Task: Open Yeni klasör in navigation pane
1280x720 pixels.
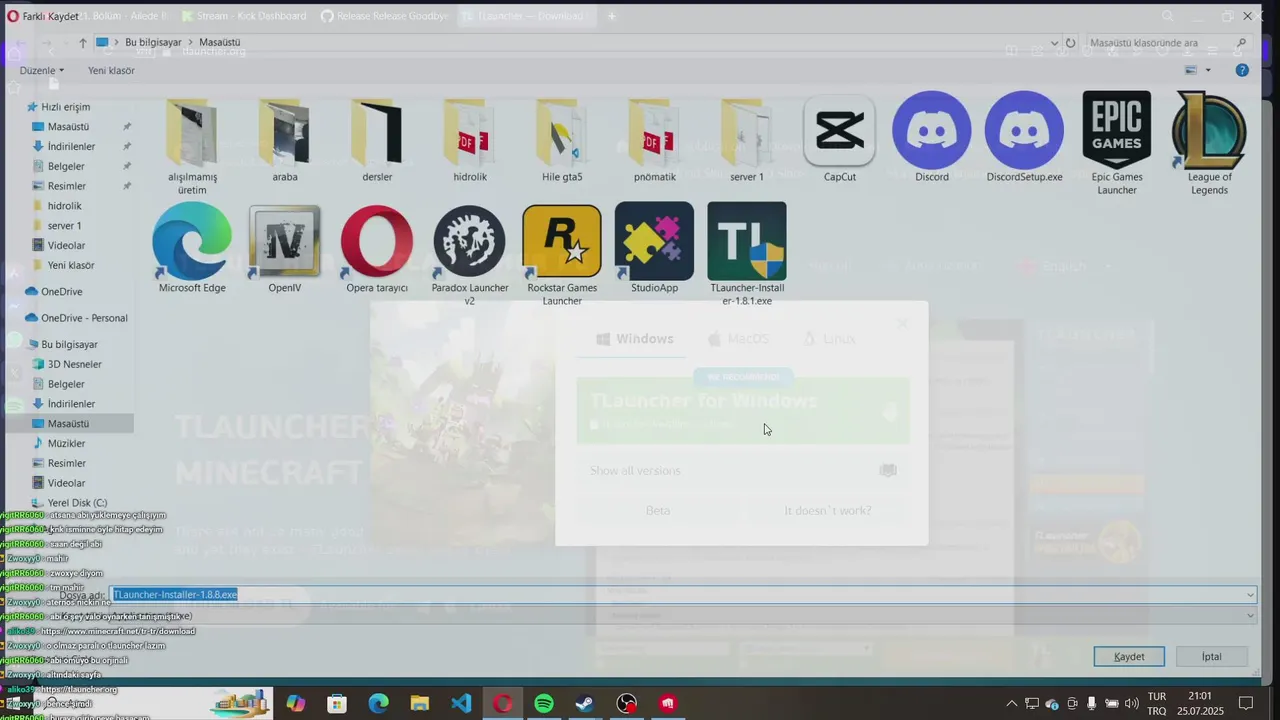Action: [71, 265]
